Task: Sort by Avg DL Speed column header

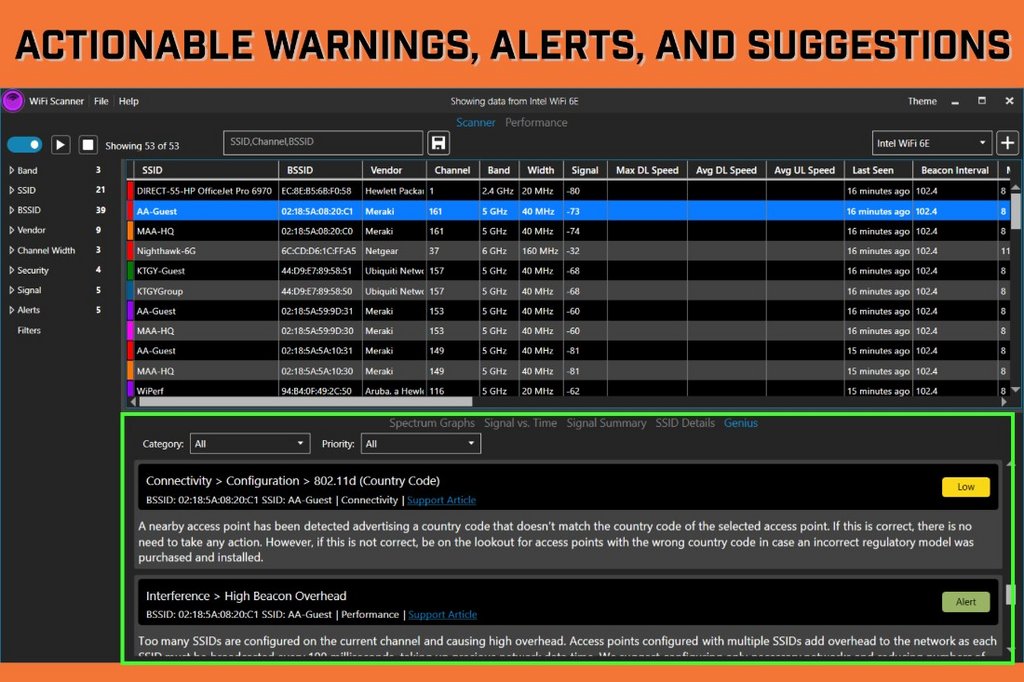Action: [x=726, y=170]
